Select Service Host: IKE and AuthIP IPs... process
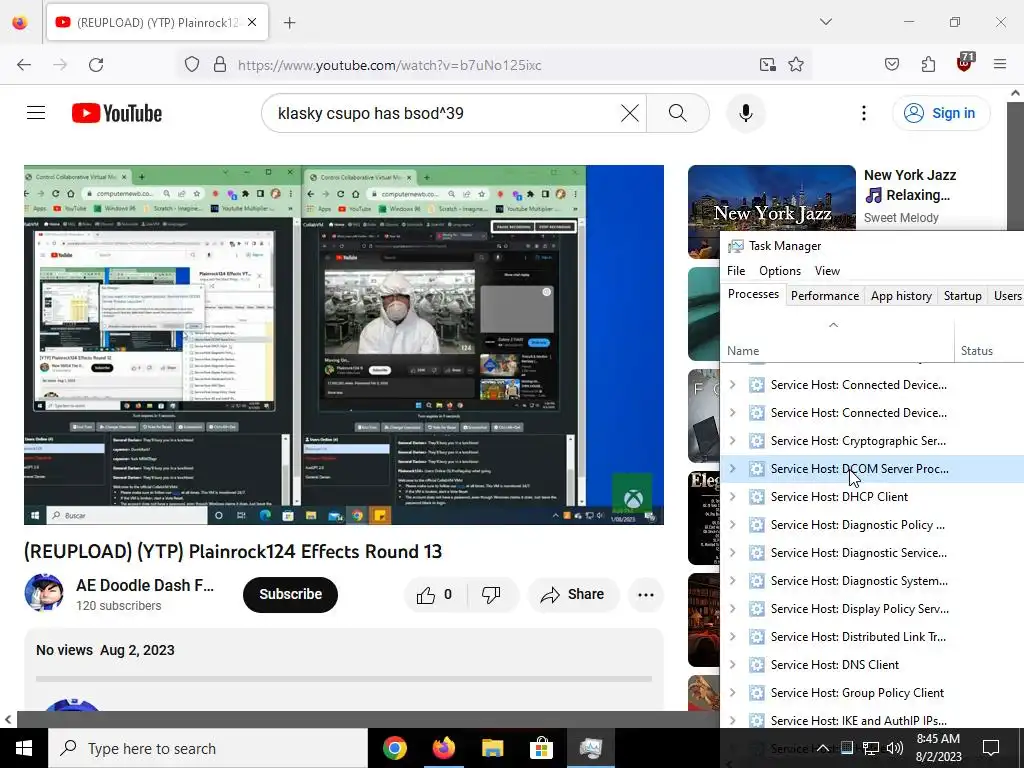This screenshot has height=768, width=1024. click(872, 721)
